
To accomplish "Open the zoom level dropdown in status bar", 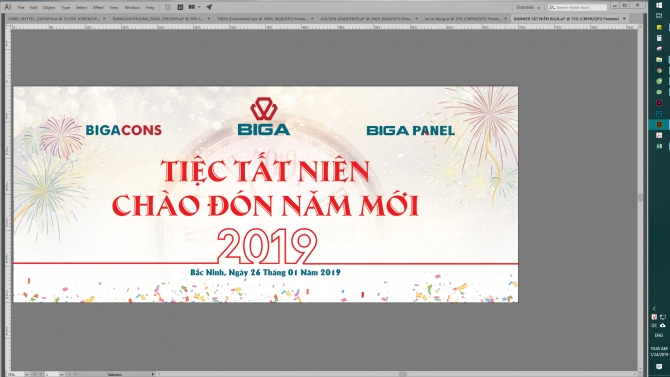I will (x=27, y=374).
